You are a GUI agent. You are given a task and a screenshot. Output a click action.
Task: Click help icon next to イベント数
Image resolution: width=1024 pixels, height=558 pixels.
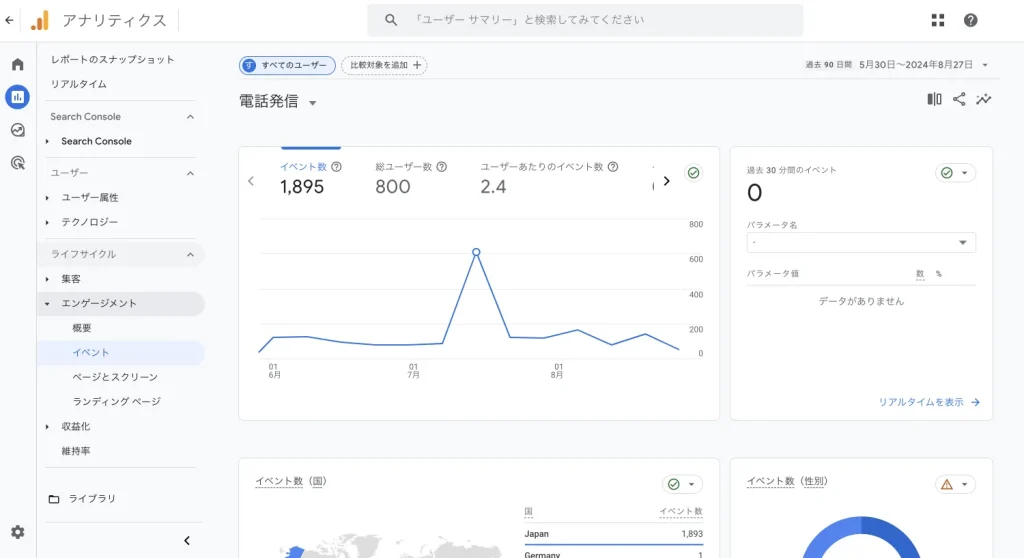(336, 167)
